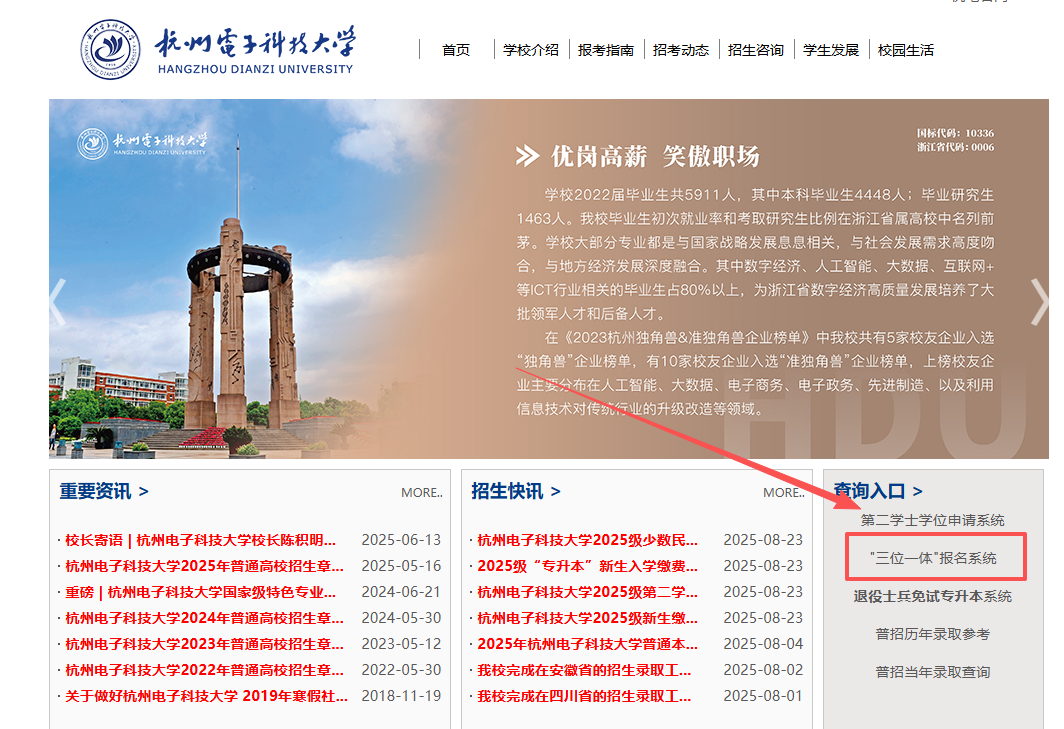Image resolution: width=1064 pixels, height=729 pixels.
Task: Go to 校园生活 in top navigation
Action: pyautogui.click(x=906, y=50)
